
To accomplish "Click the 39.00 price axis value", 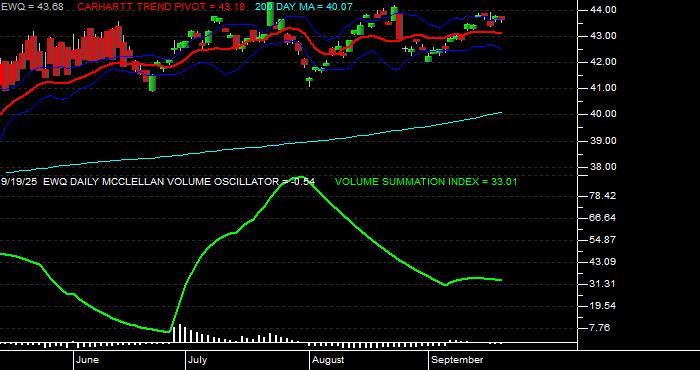I will coord(604,141).
